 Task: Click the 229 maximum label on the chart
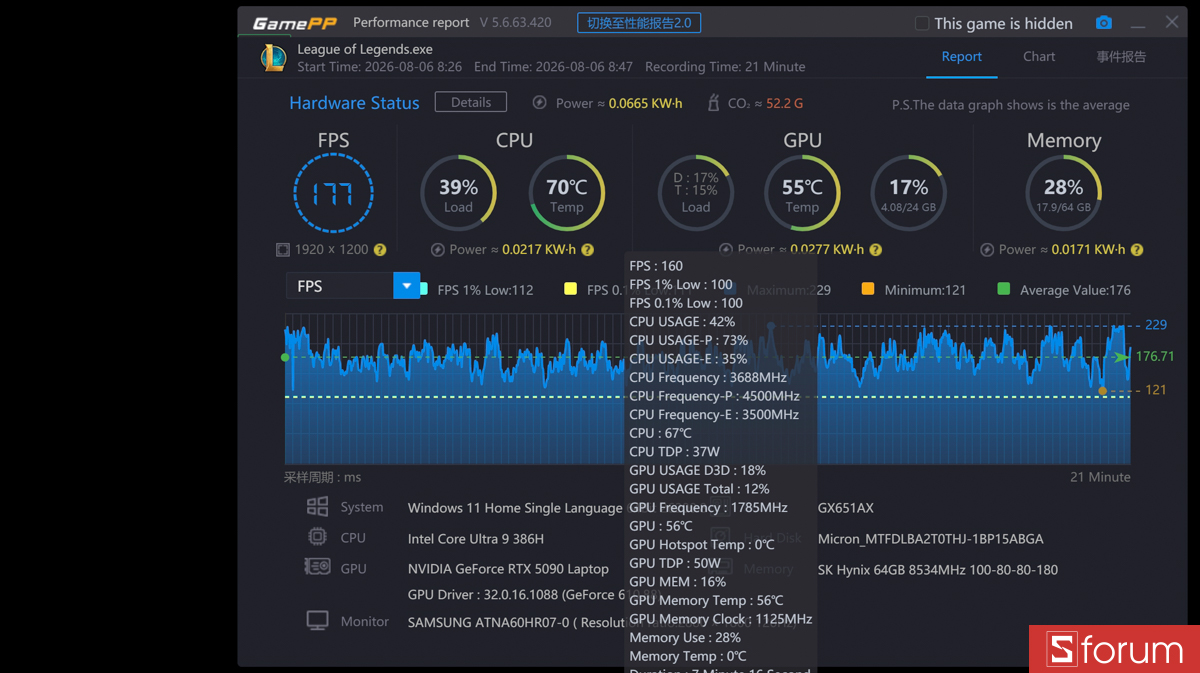point(1156,325)
